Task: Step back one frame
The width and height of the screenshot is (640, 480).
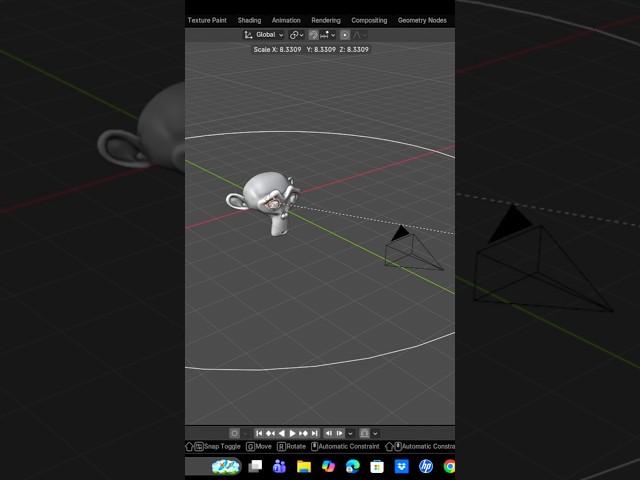Action: tap(329, 433)
